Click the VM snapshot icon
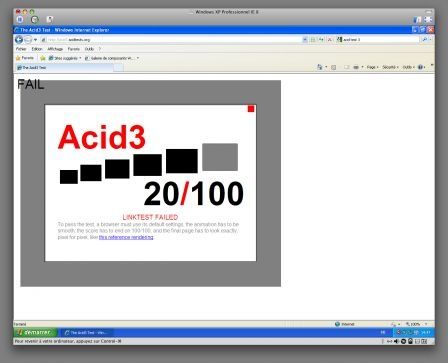The width and height of the screenshot is (448, 363). (49, 19)
